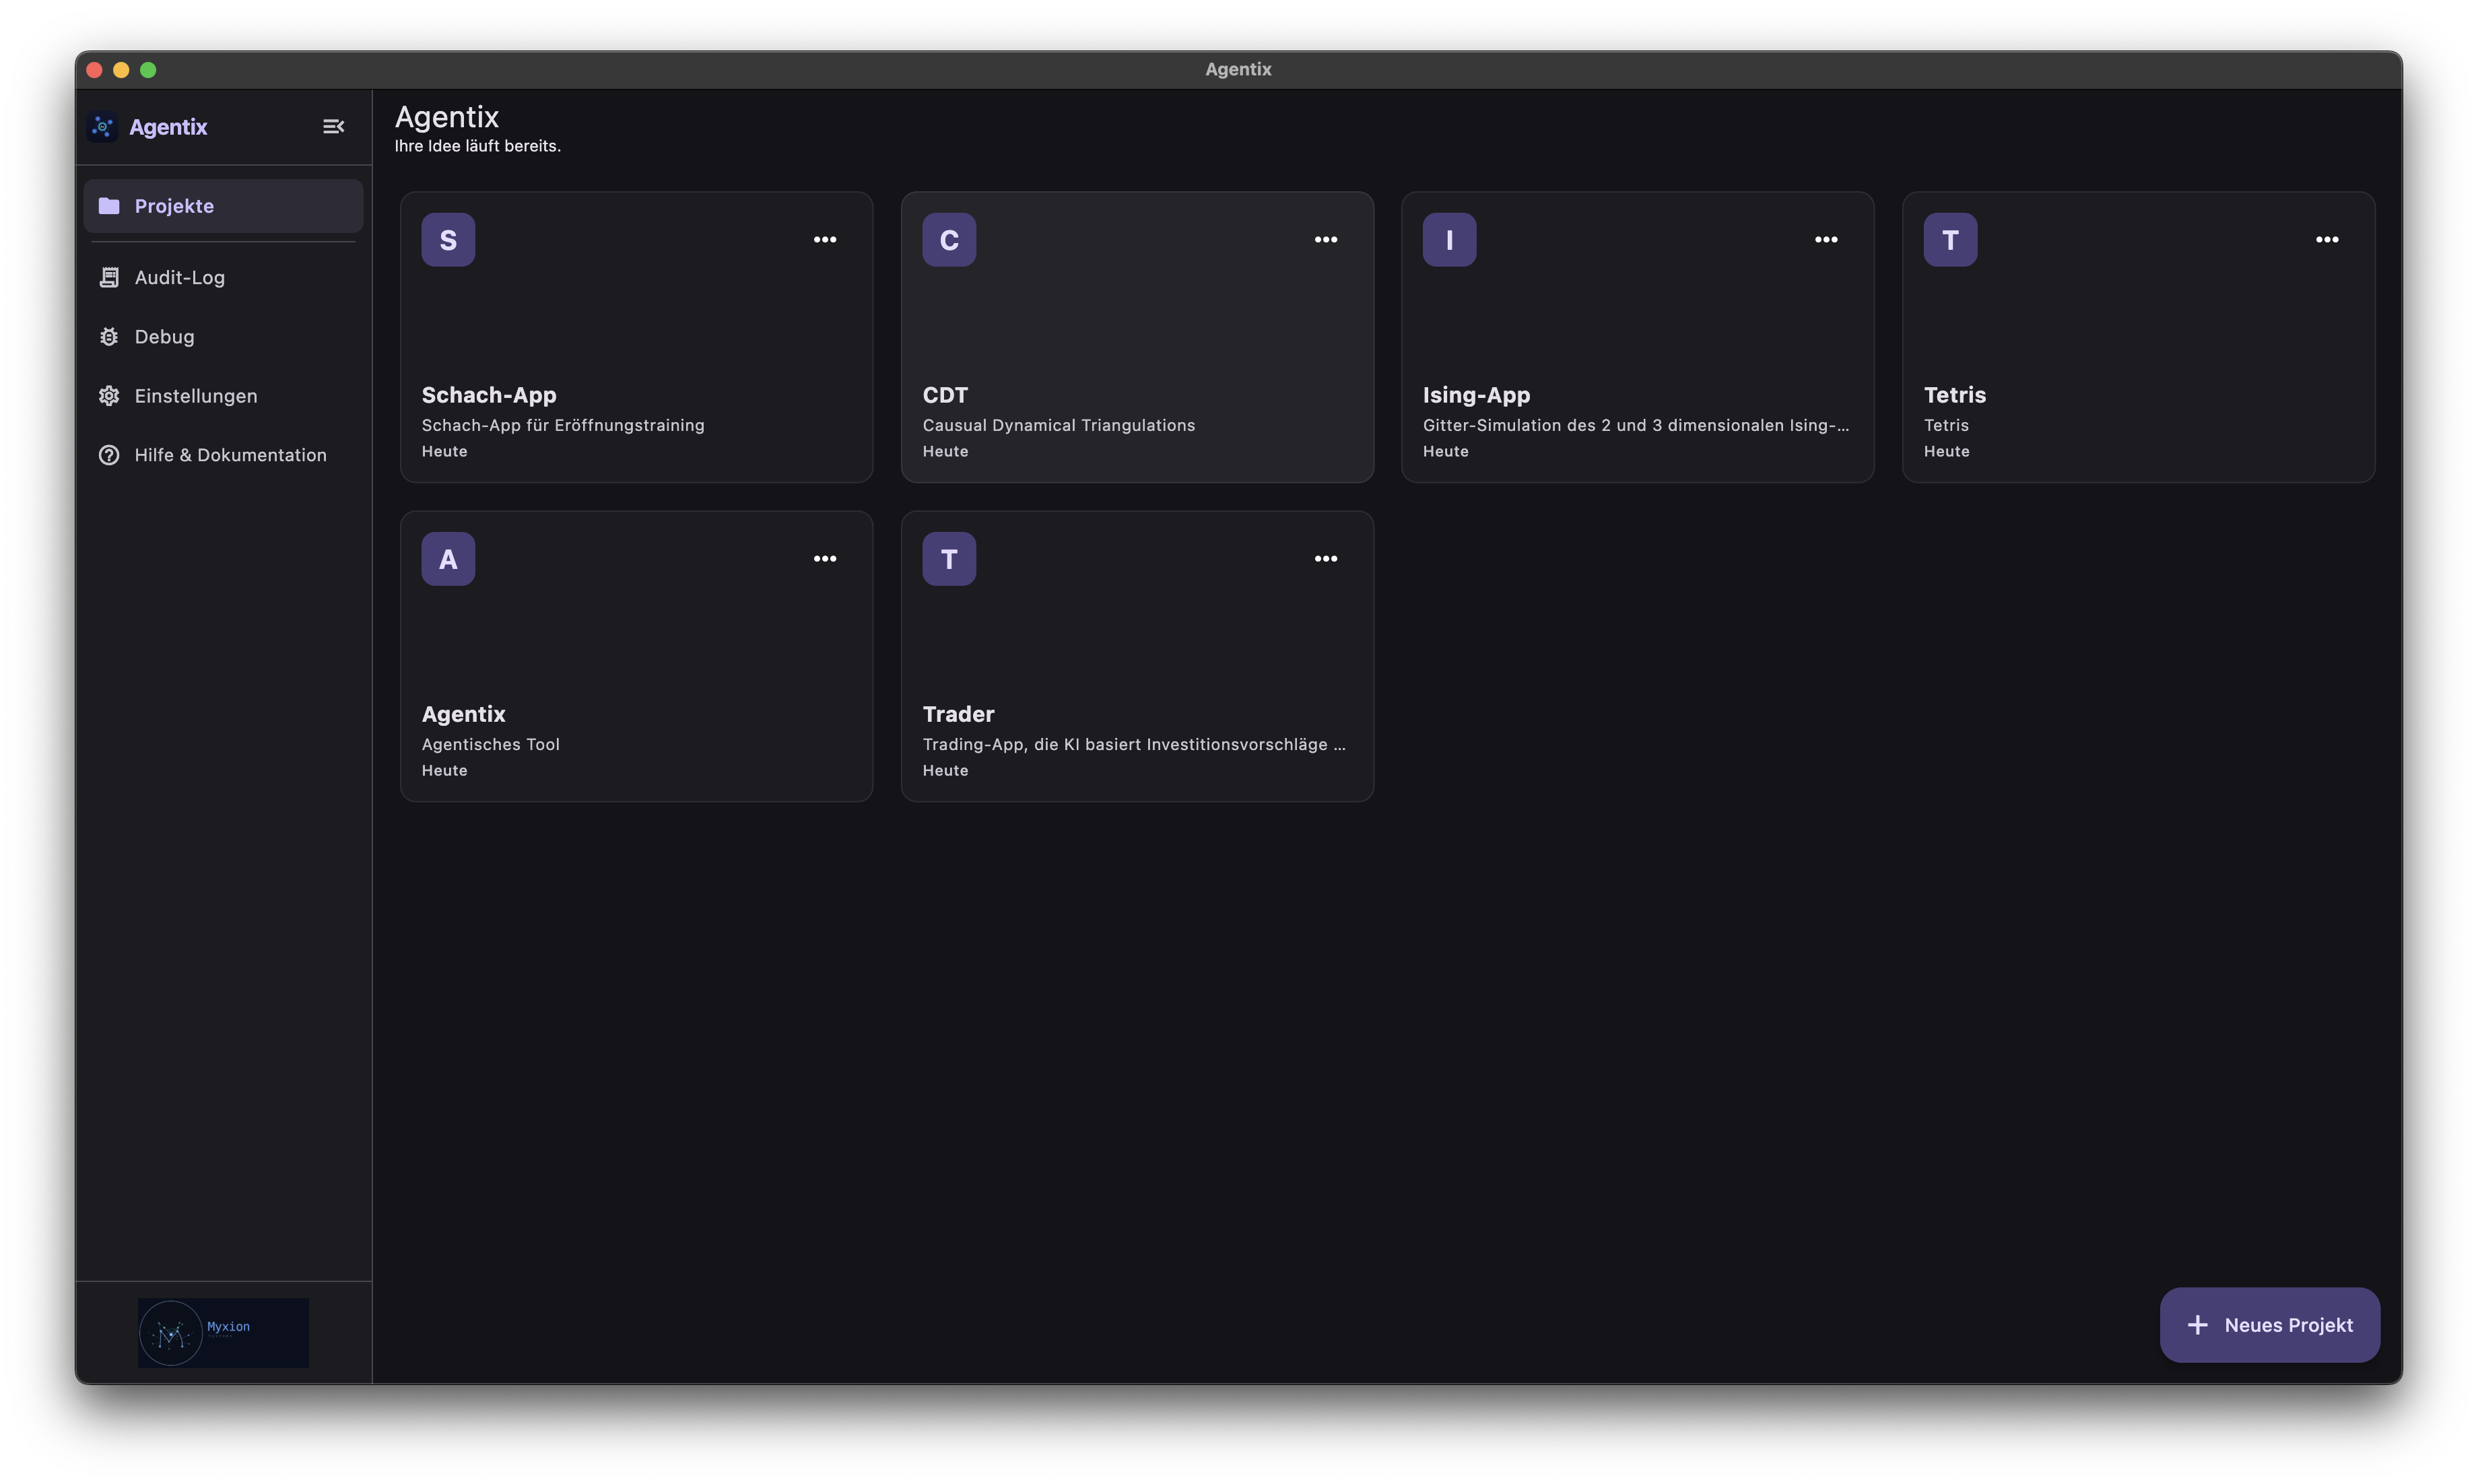Click the Myxion logo thumbnail

[223, 1333]
